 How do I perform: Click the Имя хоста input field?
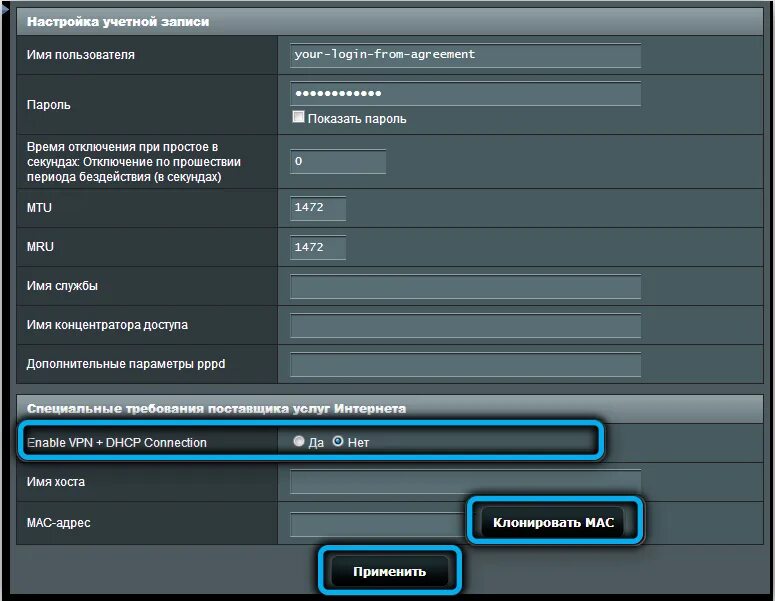(x=465, y=482)
